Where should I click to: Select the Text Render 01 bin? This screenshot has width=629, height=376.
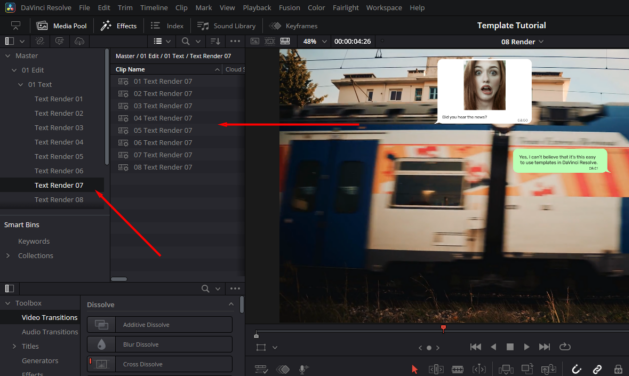(59, 99)
